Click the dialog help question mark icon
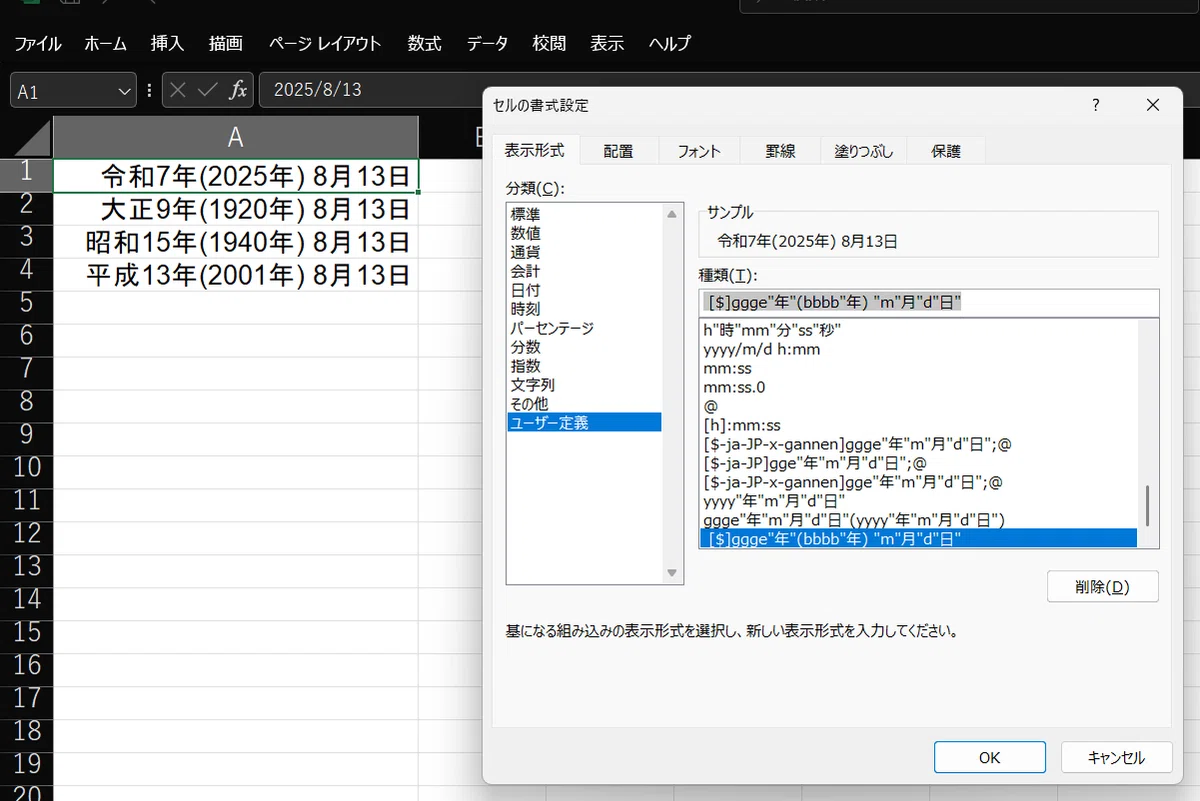 pos(1096,105)
